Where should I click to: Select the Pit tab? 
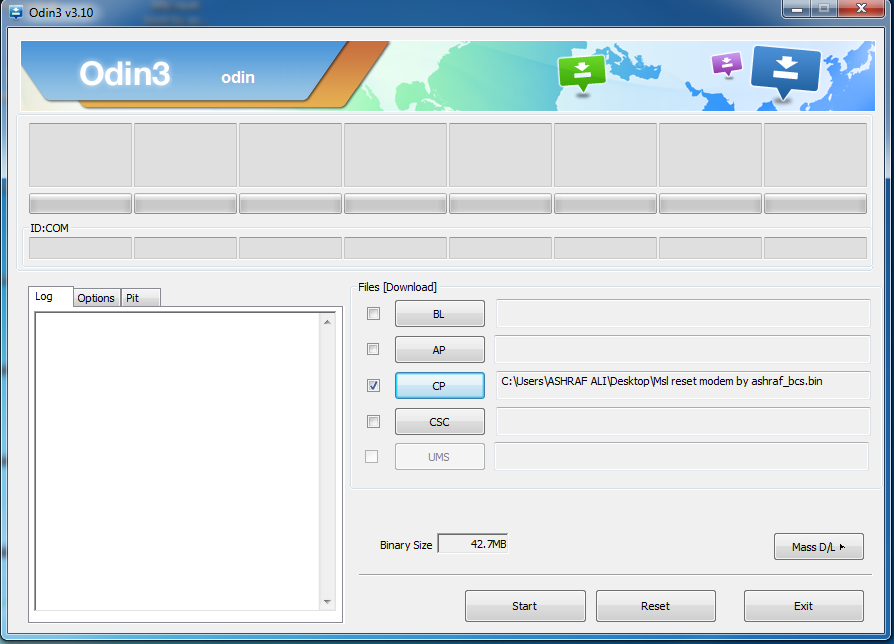click(140, 298)
